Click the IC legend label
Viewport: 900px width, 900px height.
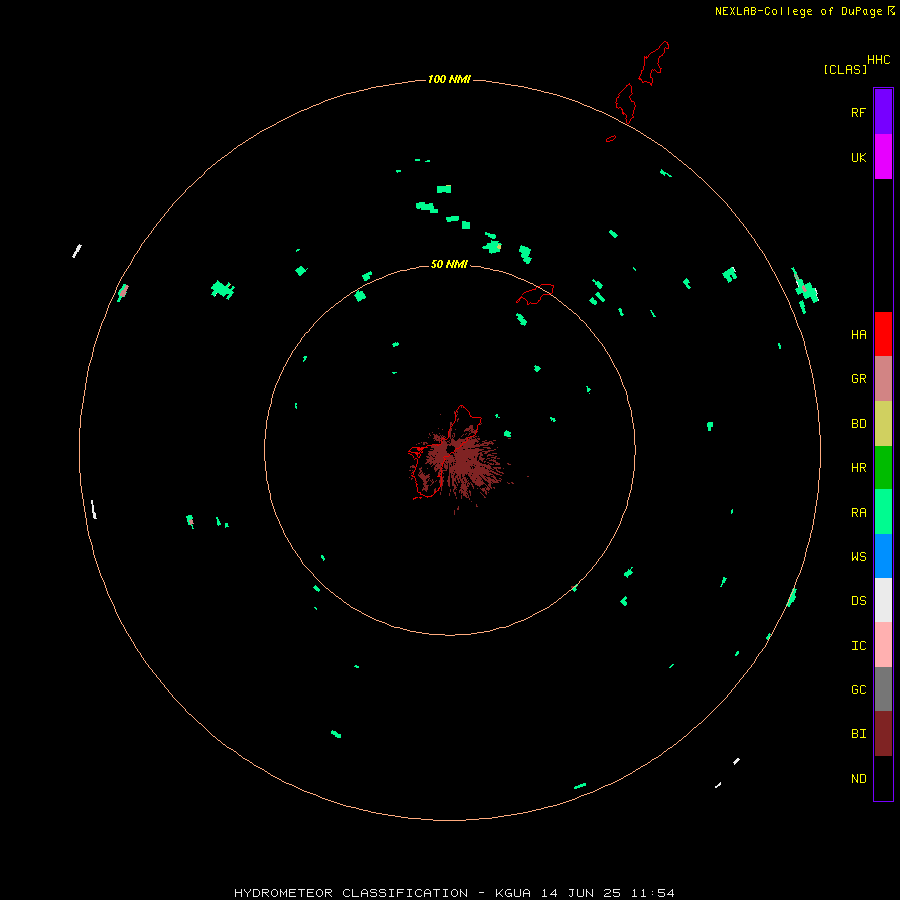click(858, 645)
